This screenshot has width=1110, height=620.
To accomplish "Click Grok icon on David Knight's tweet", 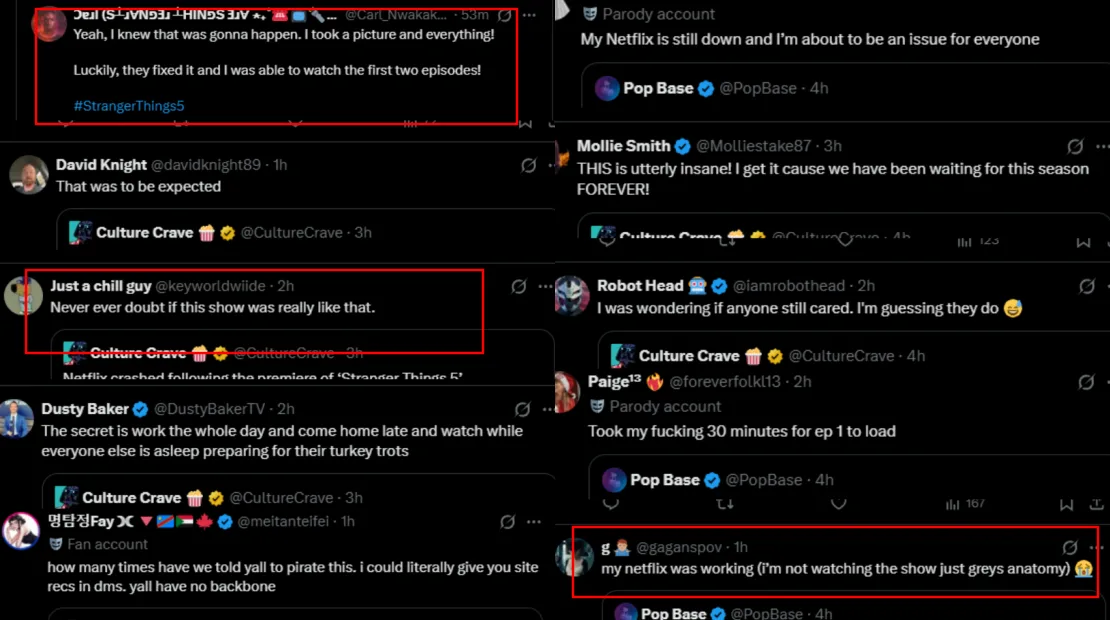I will (x=528, y=165).
